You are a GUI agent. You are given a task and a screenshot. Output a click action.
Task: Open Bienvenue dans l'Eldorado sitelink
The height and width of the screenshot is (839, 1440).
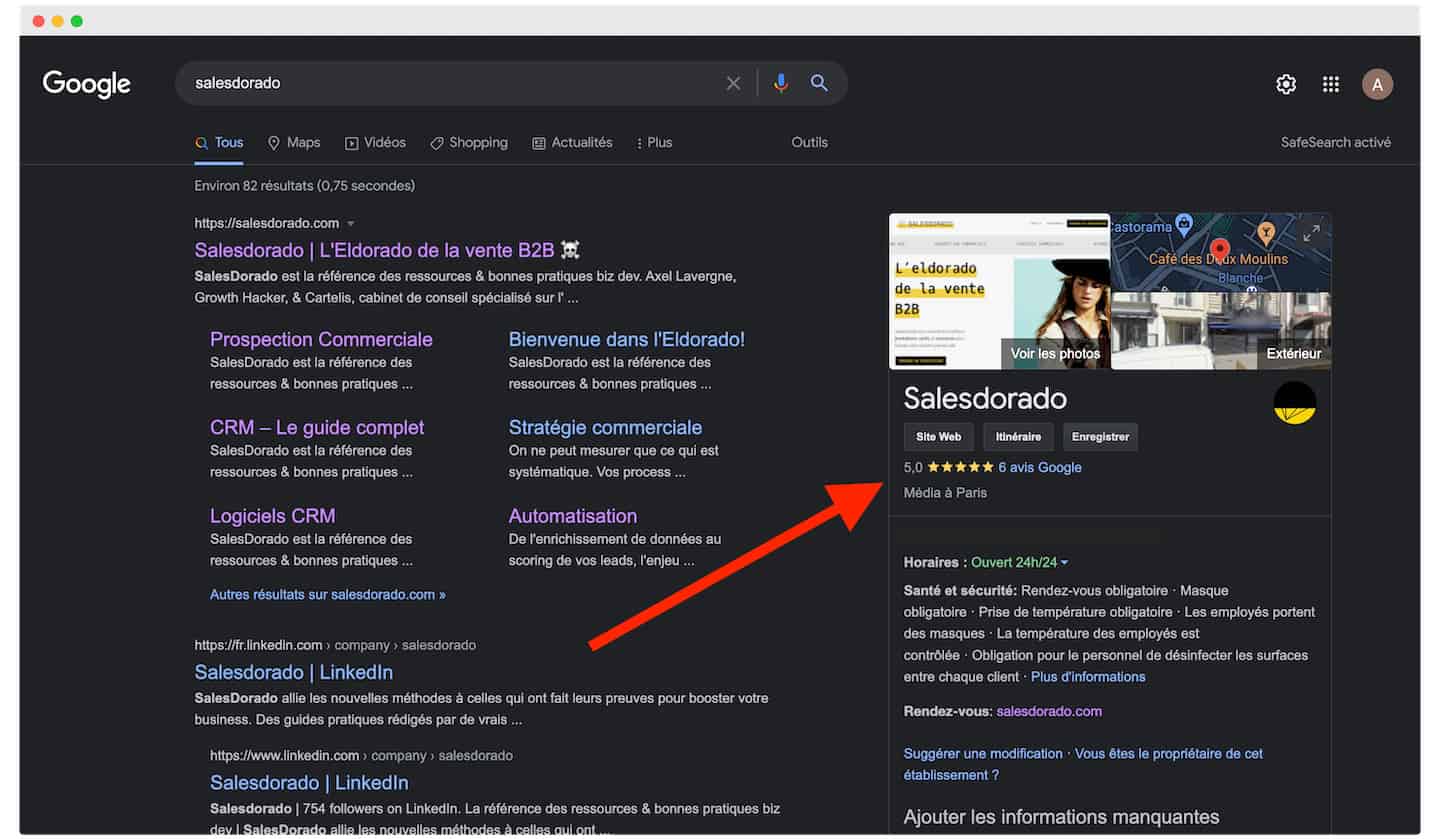click(627, 340)
